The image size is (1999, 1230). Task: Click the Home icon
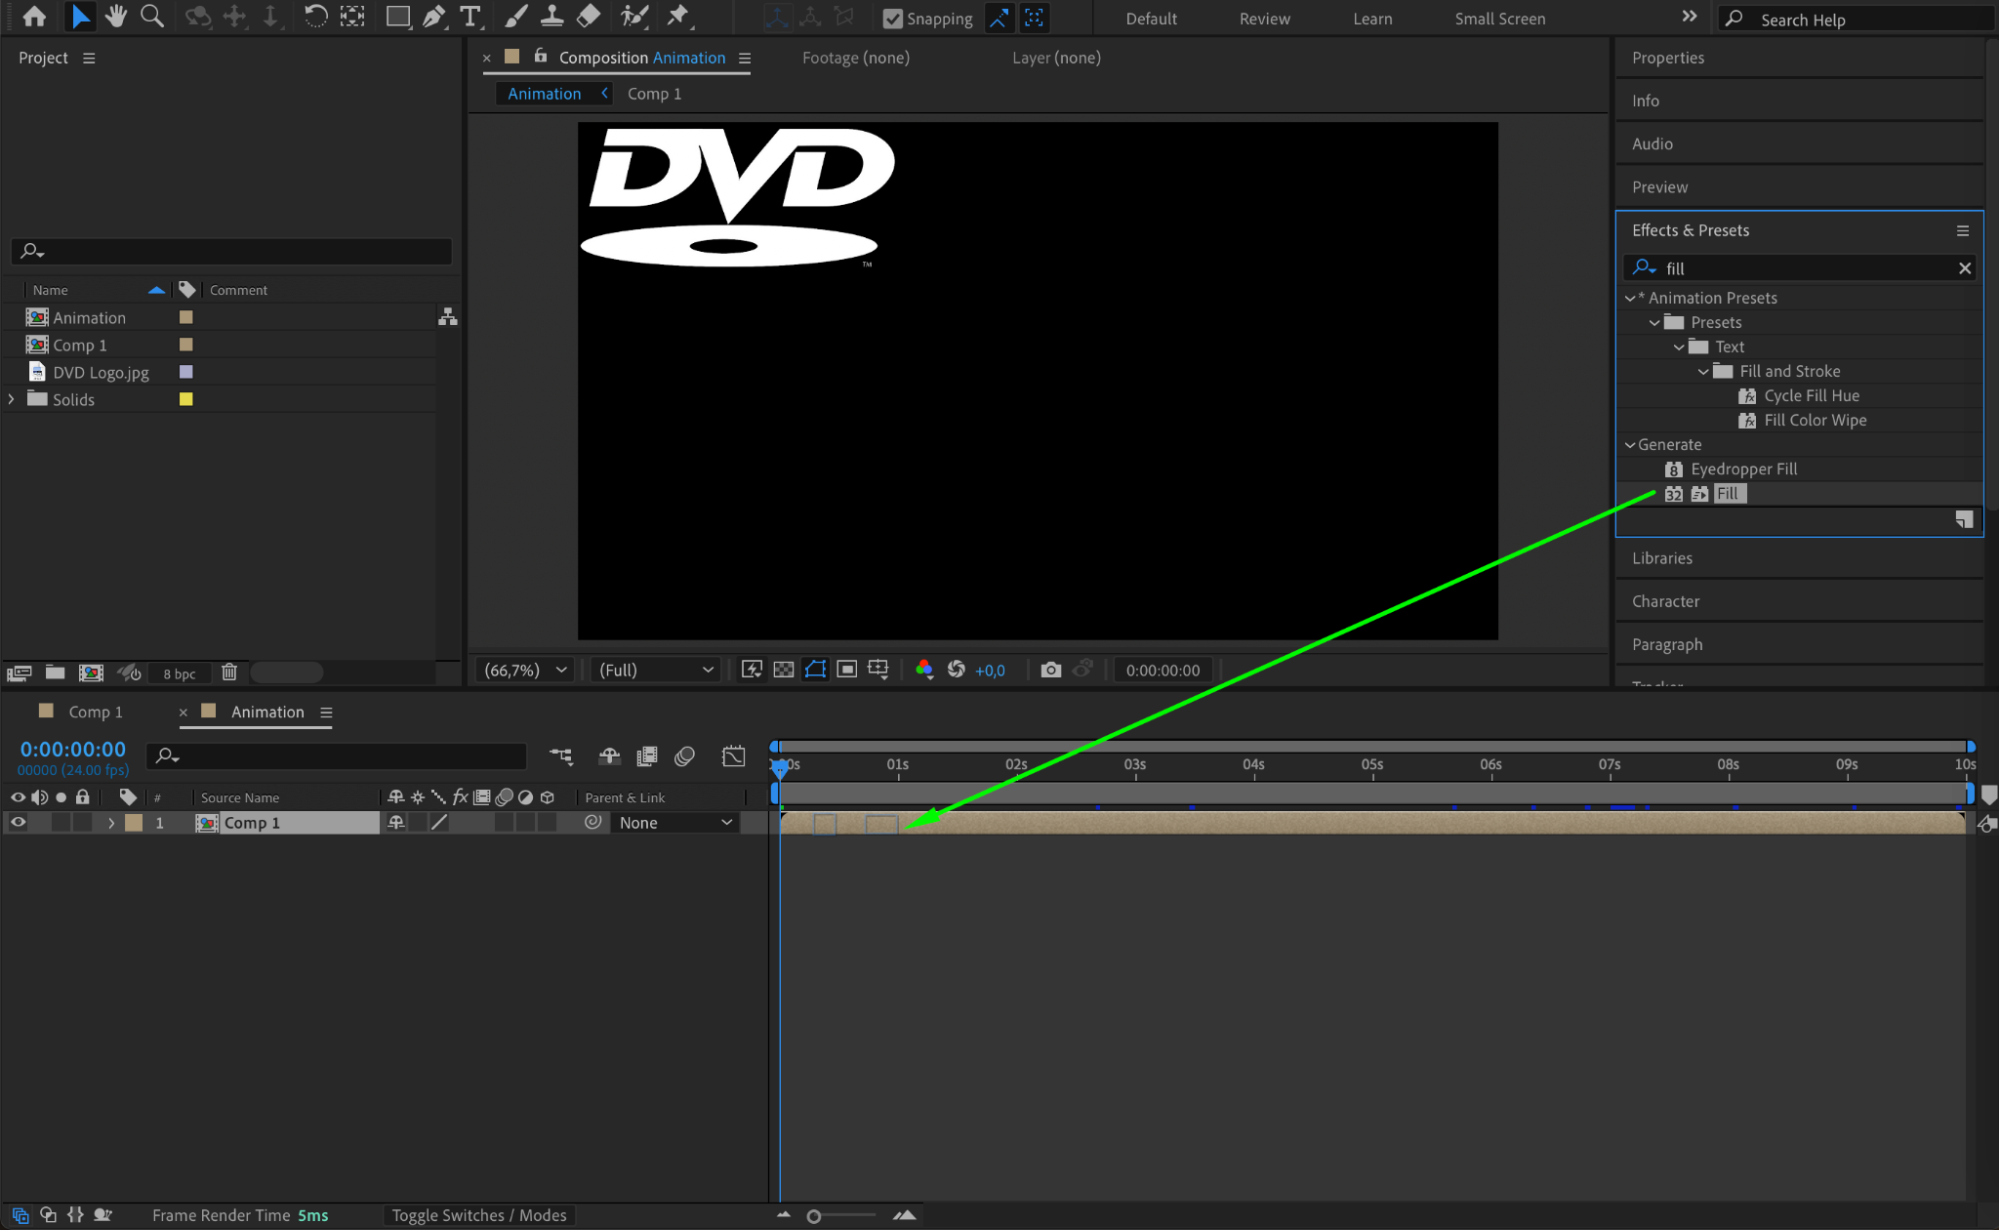tap(34, 16)
